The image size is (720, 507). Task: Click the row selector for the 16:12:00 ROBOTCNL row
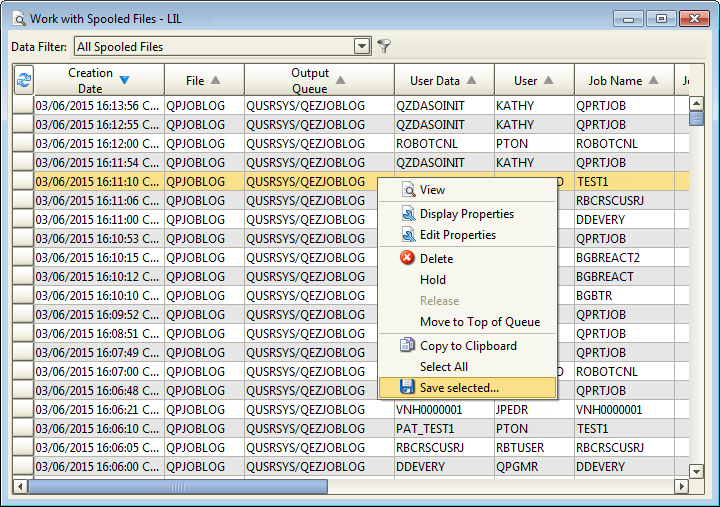click(23, 144)
